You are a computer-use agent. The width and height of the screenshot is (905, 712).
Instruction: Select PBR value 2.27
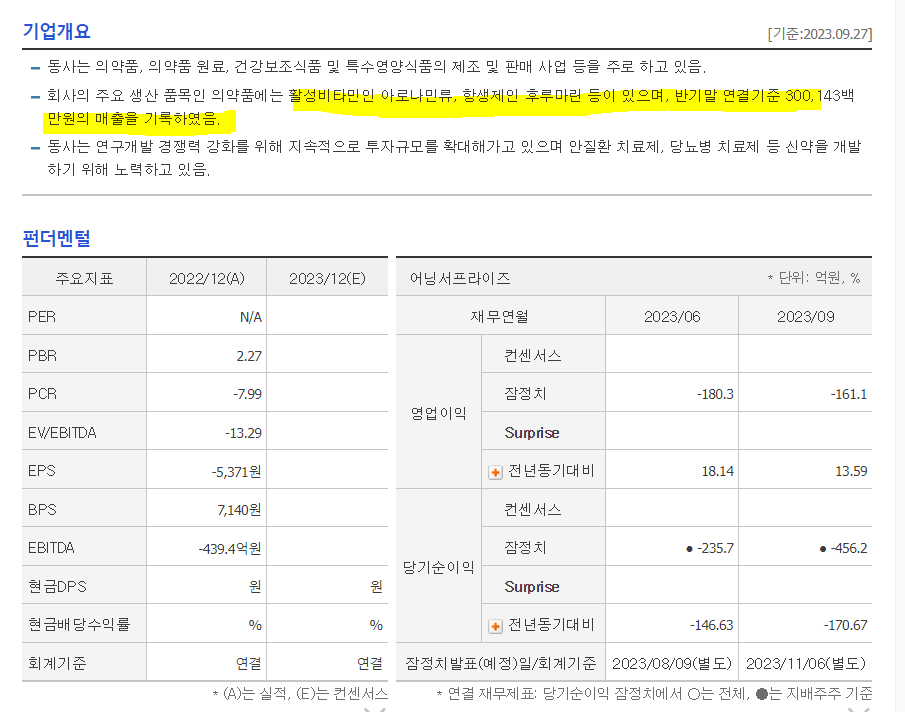pos(249,356)
